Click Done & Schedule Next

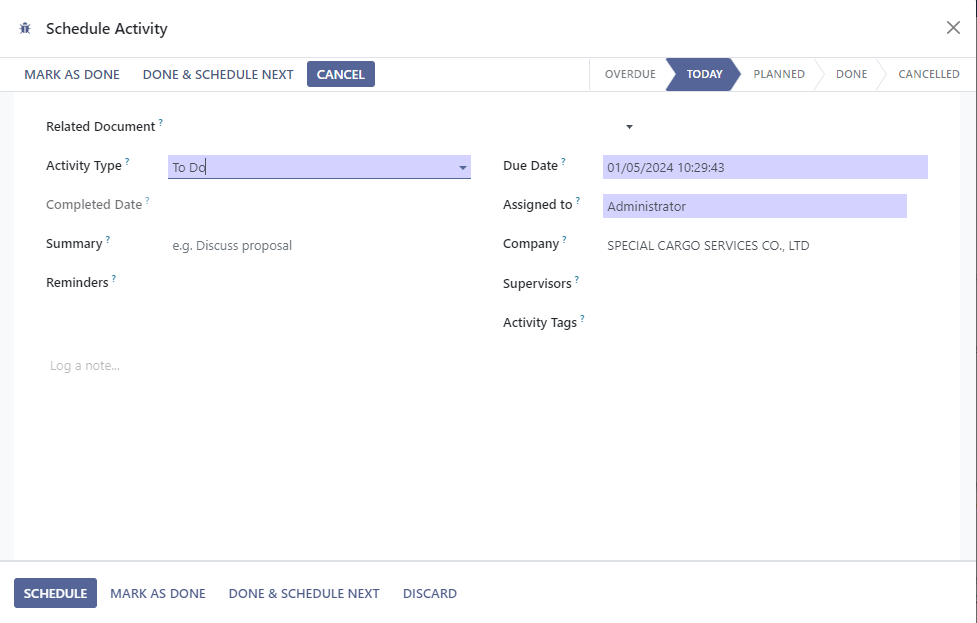click(x=304, y=593)
